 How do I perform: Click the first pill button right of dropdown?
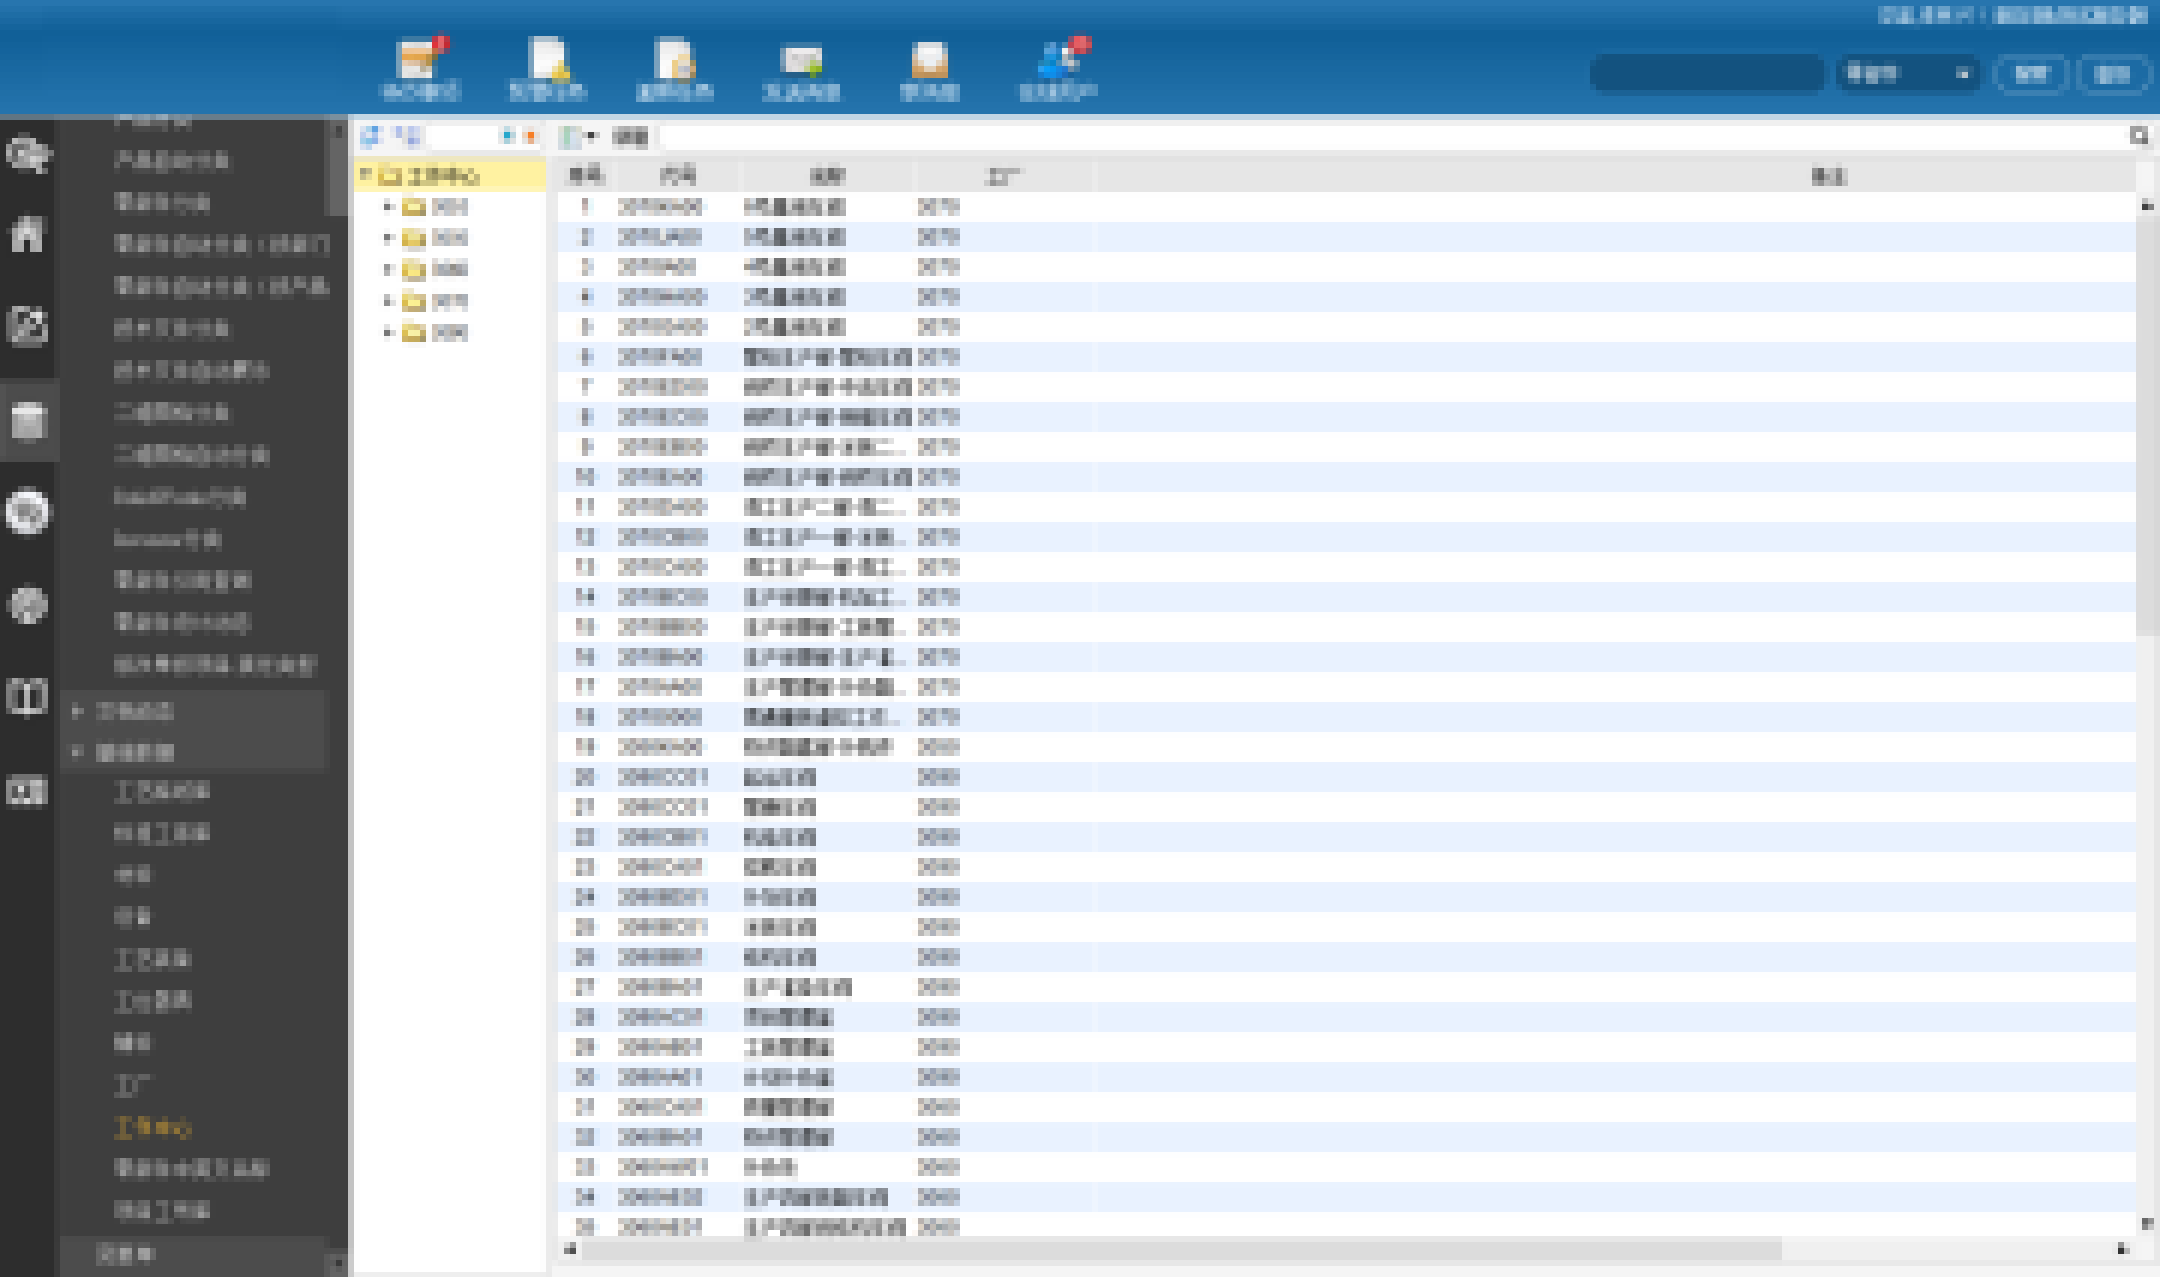(x=2030, y=74)
